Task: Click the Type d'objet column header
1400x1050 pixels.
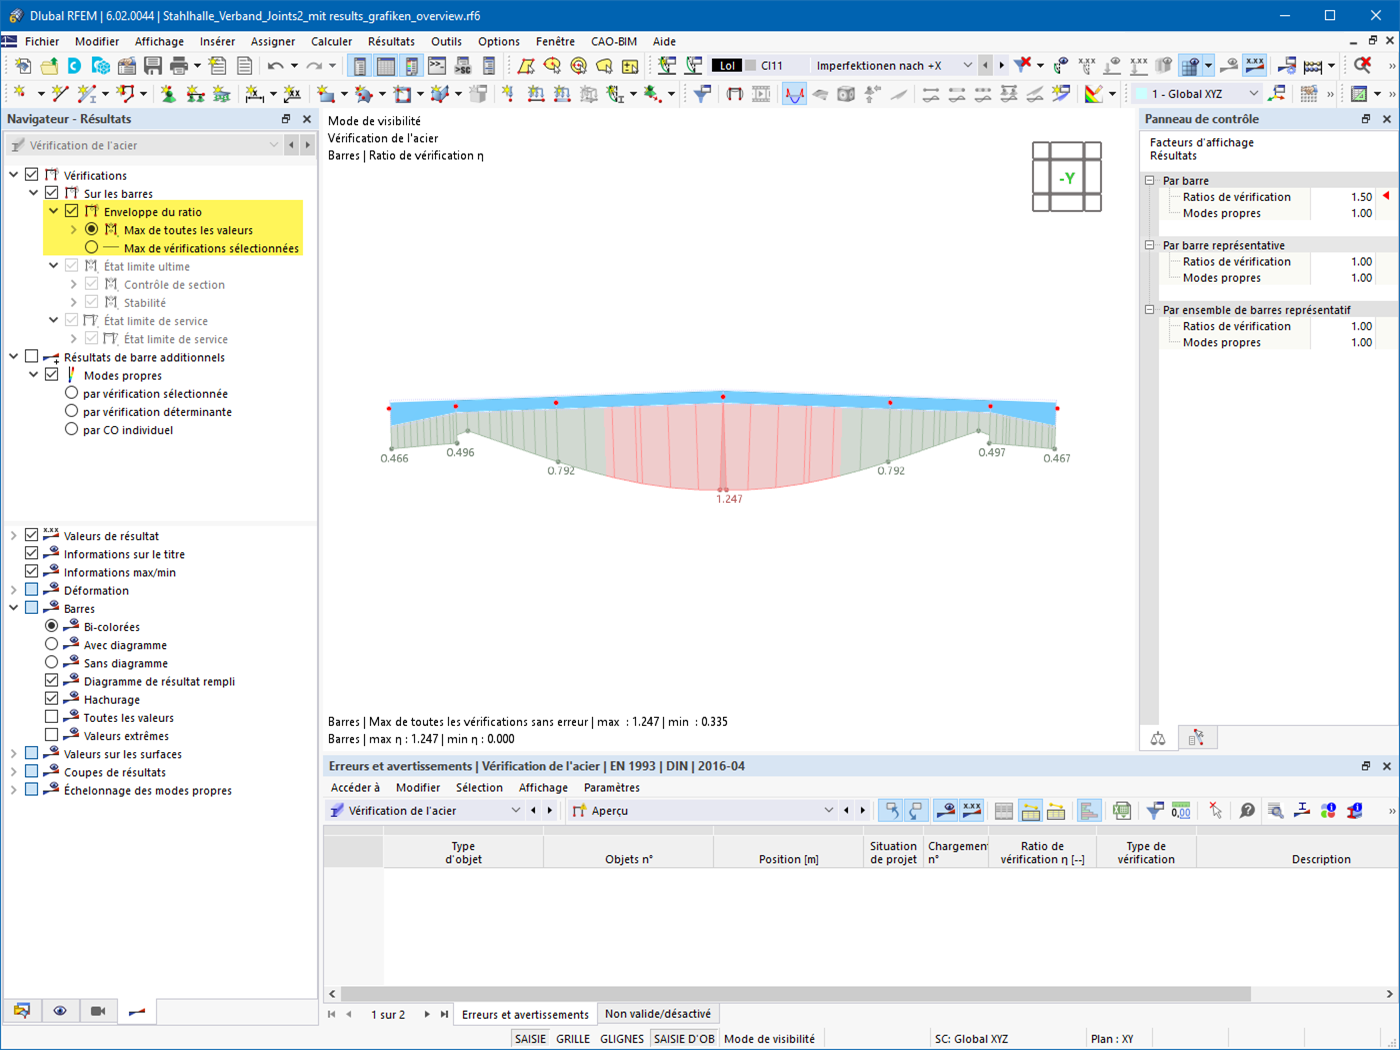Action: (463, 852)
